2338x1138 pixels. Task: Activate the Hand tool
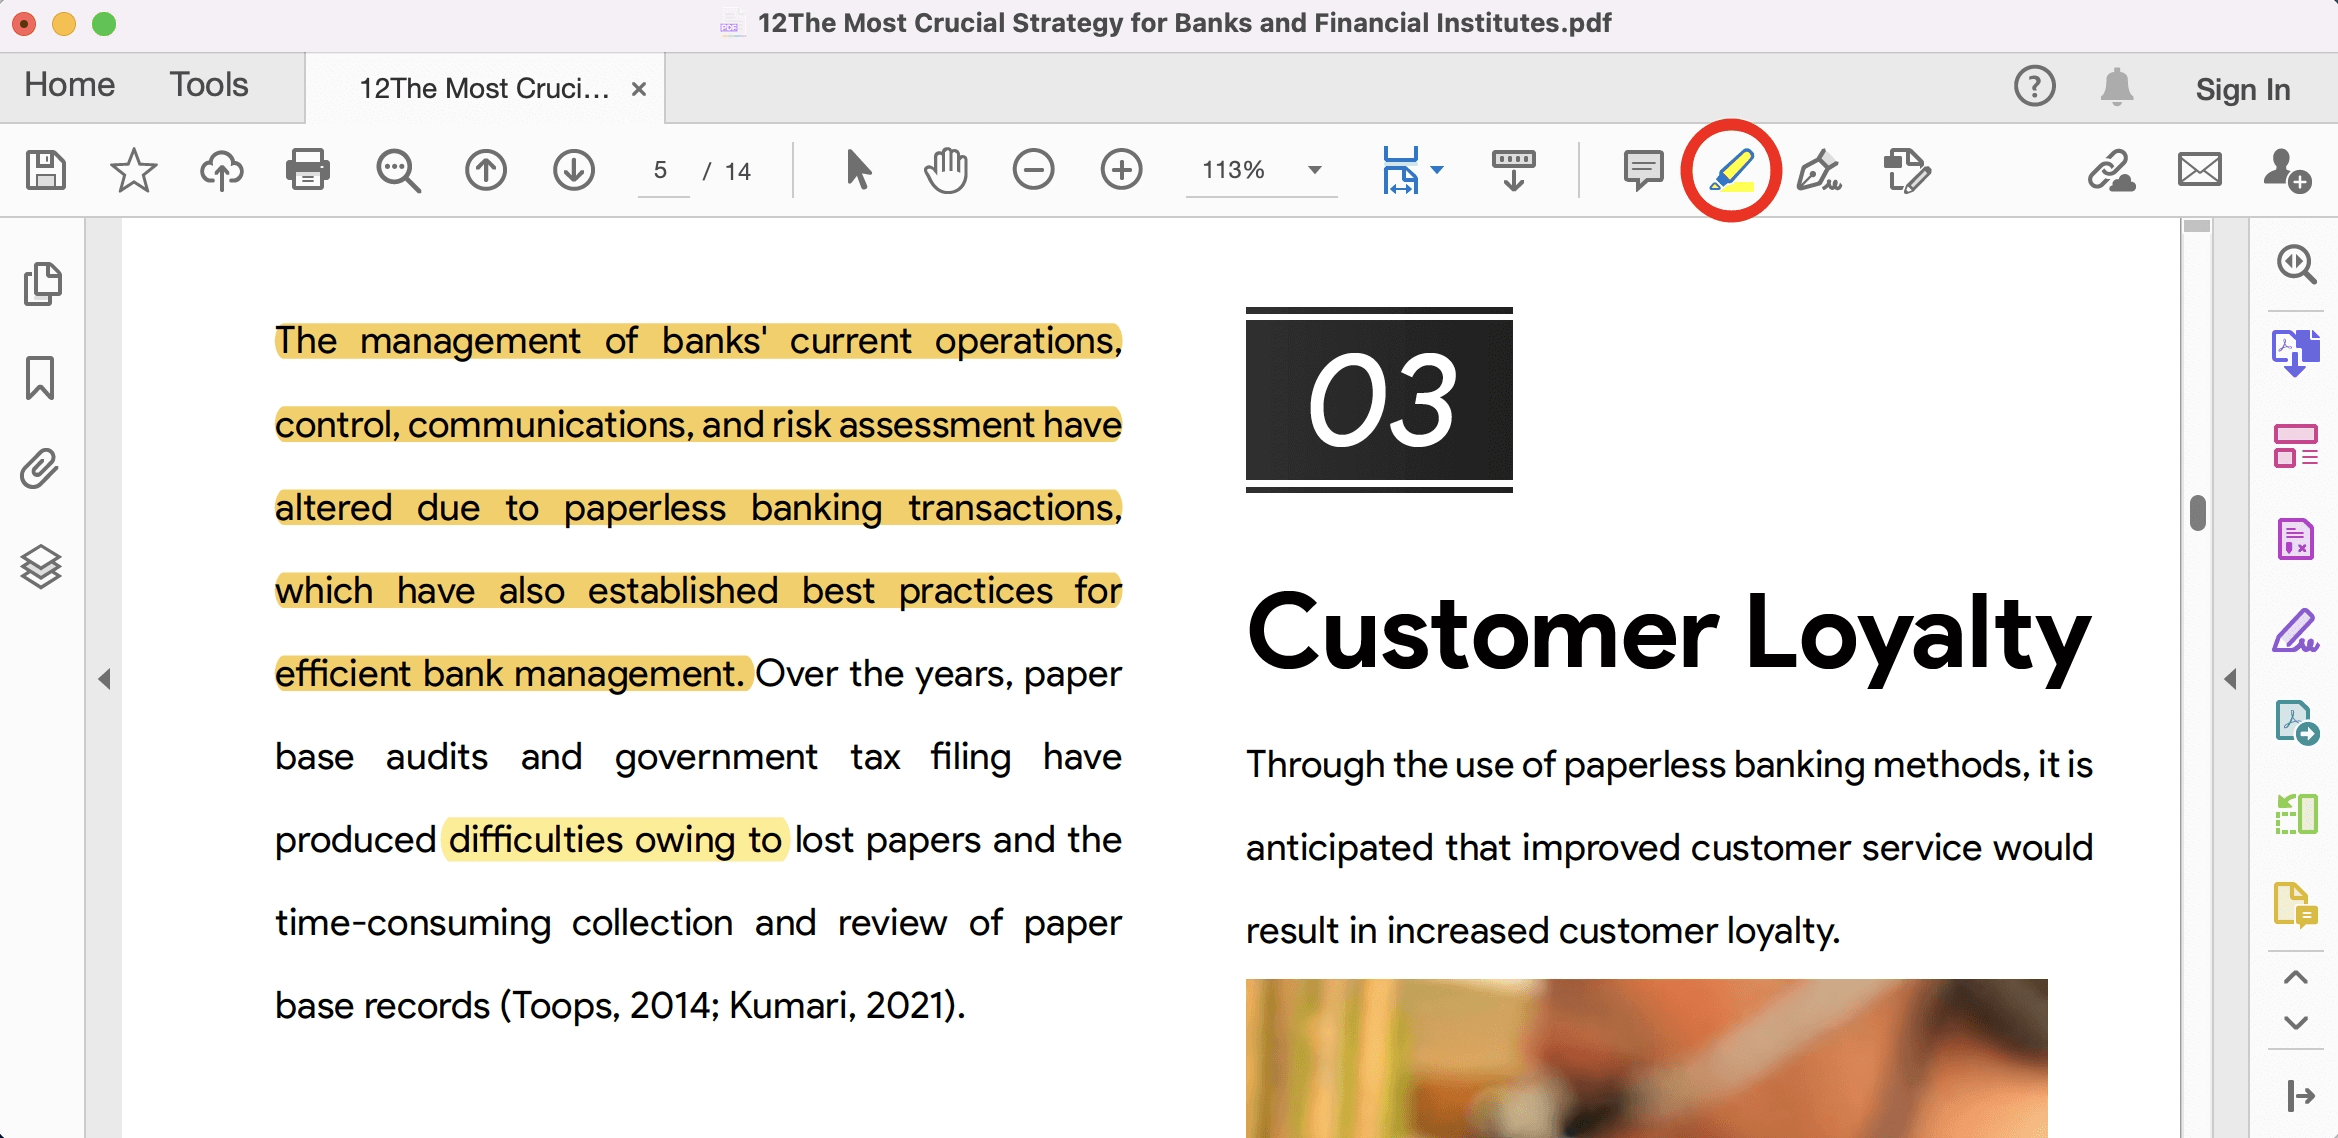[x=944, y=170]
